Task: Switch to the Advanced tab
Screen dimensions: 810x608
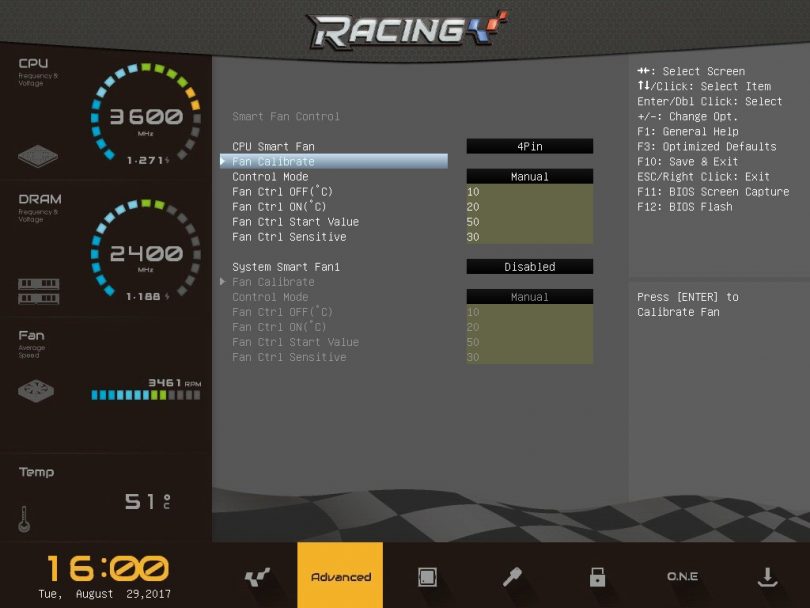Action: point(340,577)
